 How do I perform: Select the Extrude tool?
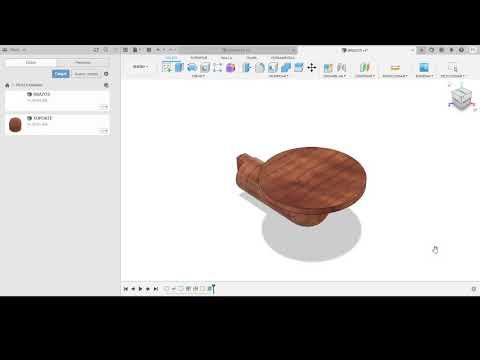click(179, 68)
